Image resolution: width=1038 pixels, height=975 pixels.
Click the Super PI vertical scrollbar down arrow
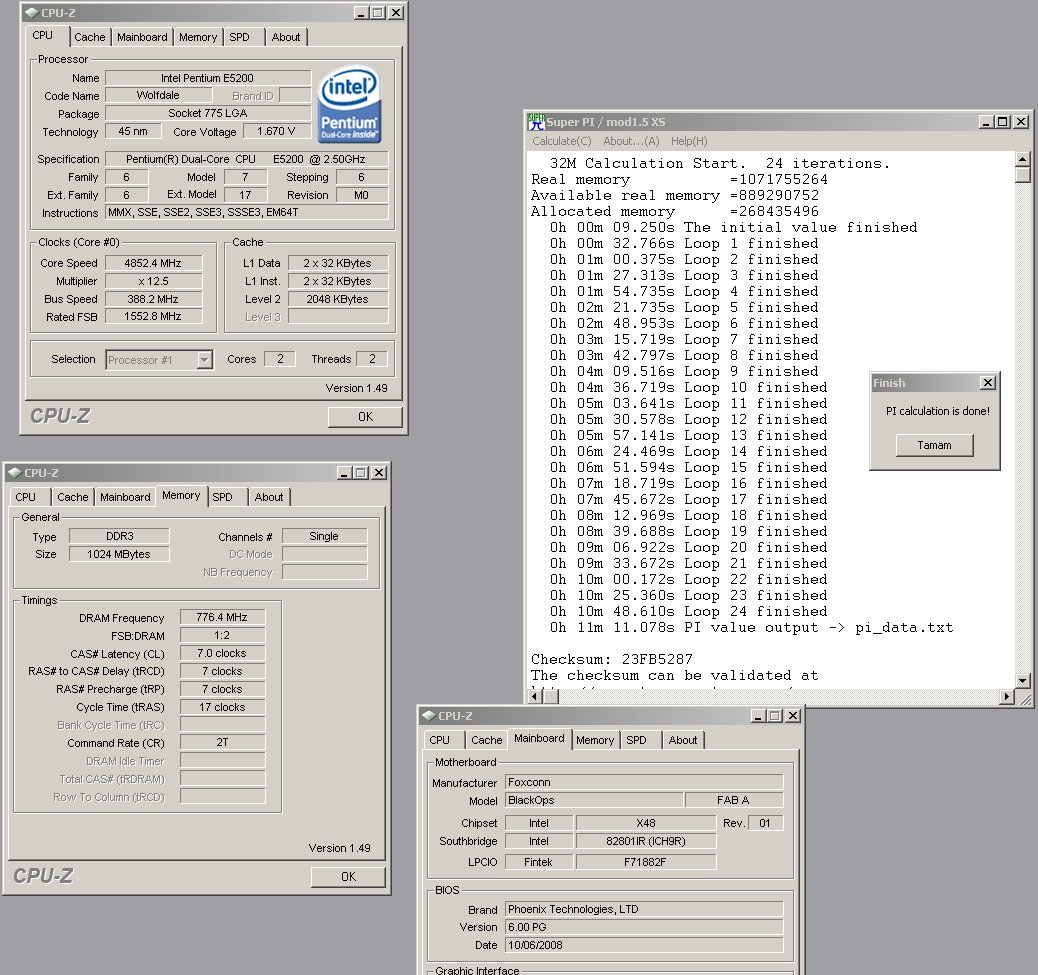click(x=1022, y=680)
